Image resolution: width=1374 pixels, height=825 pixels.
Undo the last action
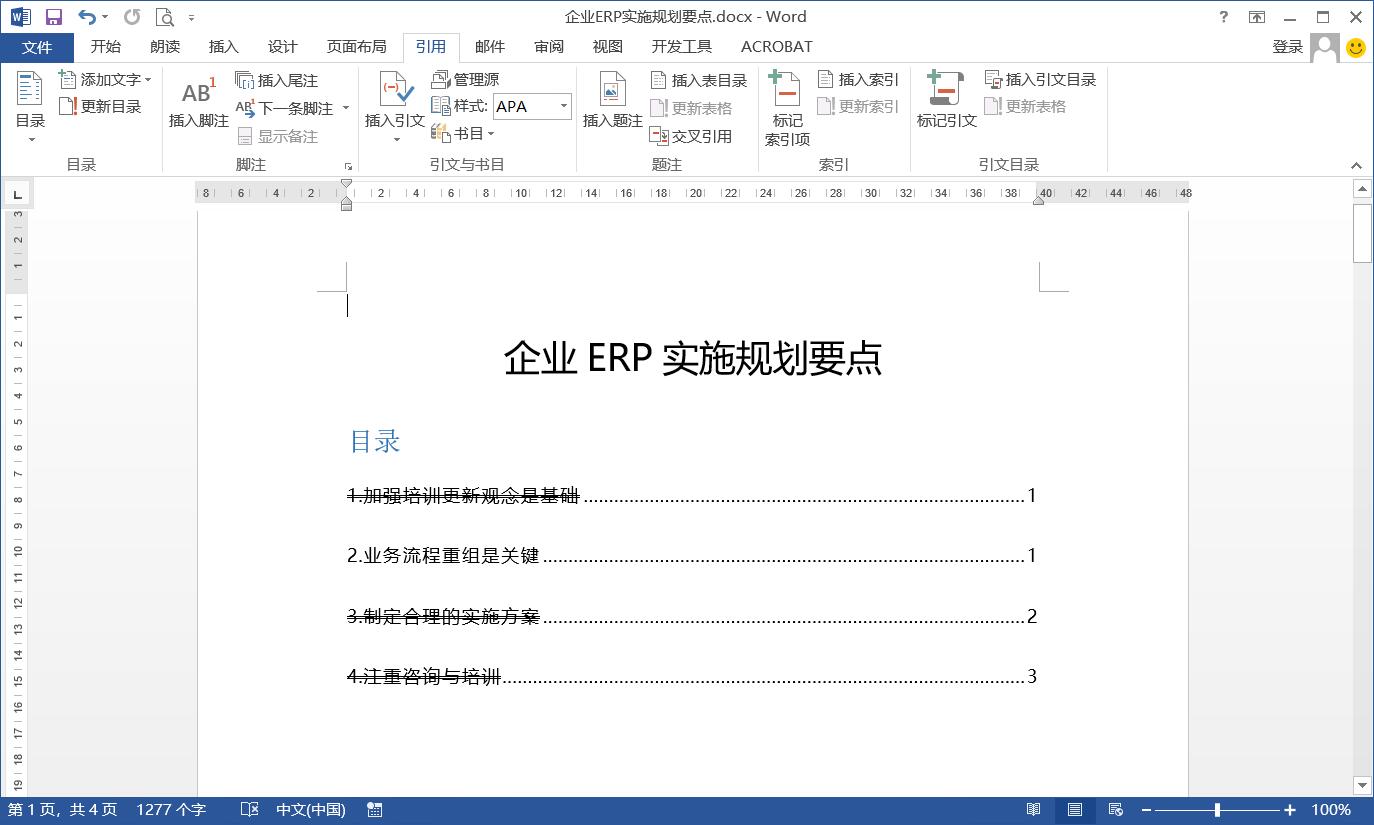[87, 17]
